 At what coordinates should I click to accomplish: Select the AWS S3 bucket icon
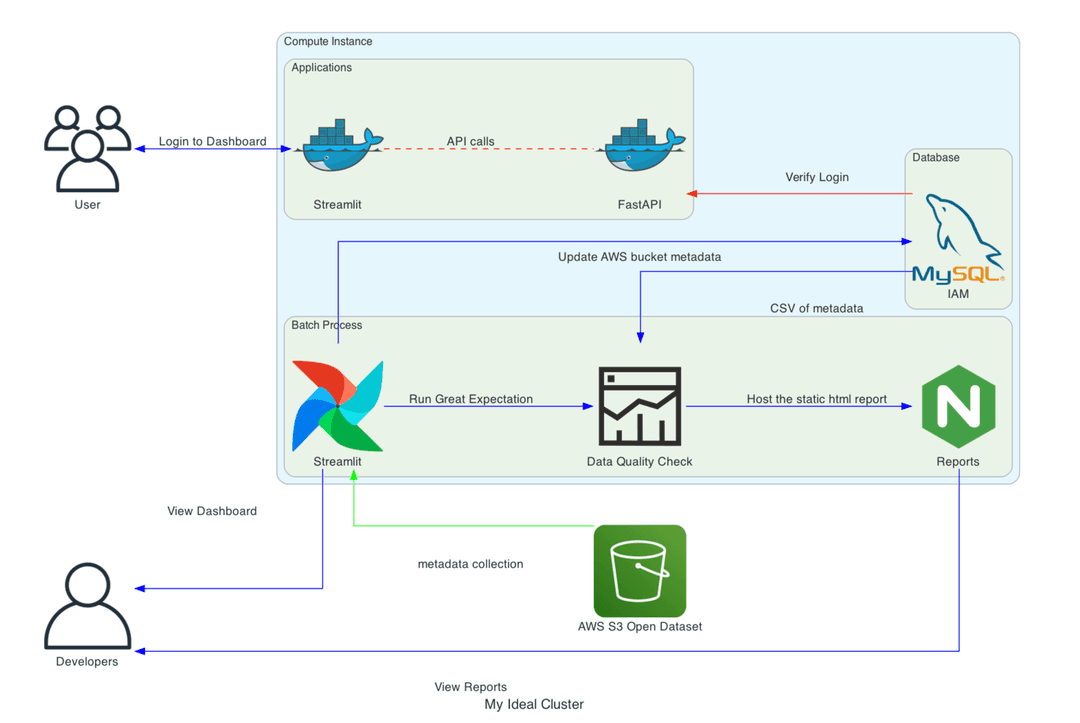[640, 571]
